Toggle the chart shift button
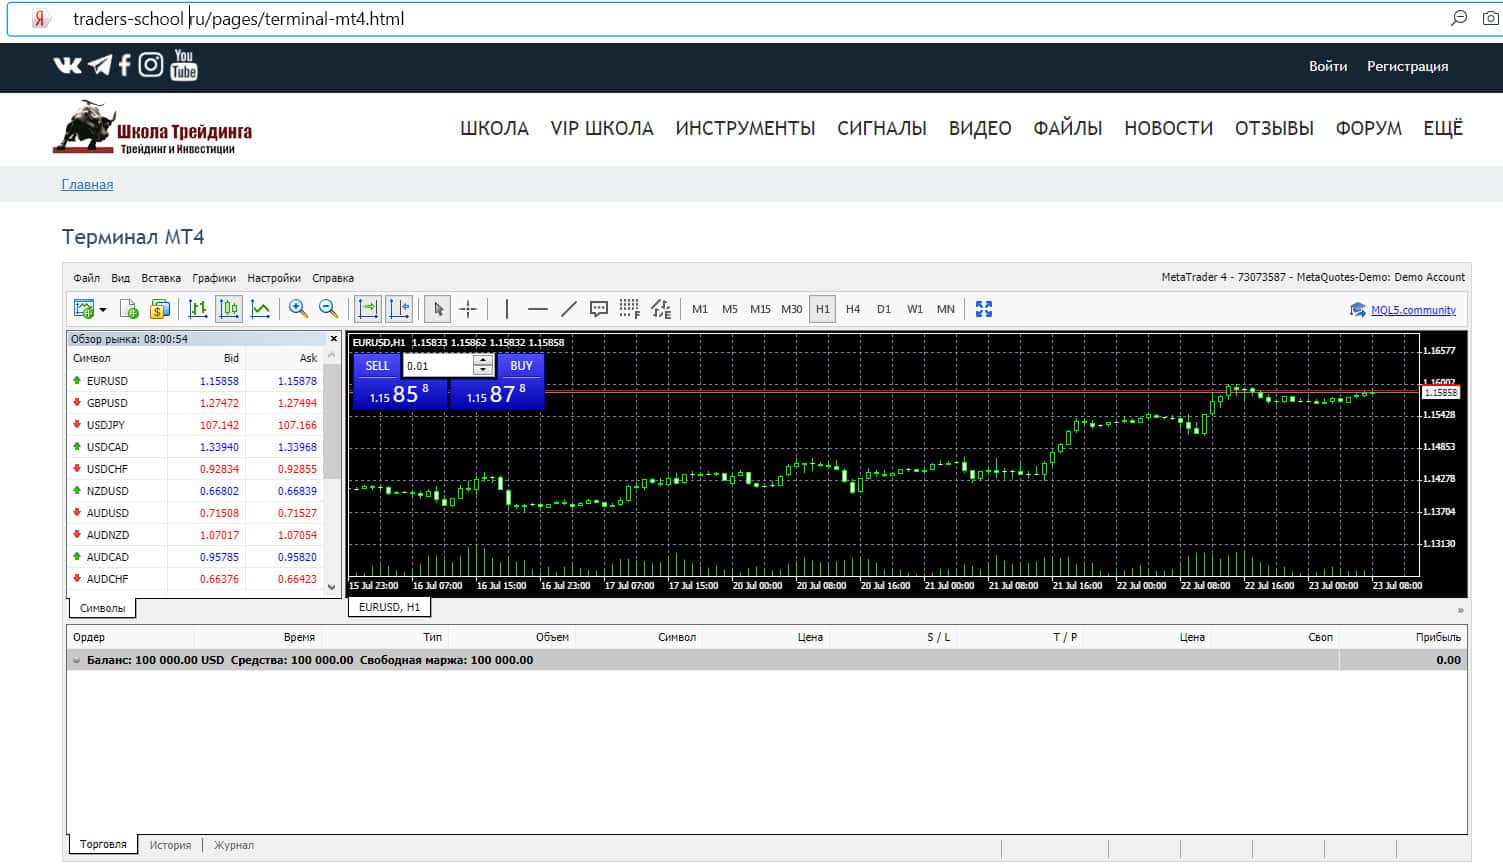Screen dimensions: 1503x868 click(x=399, y=309)
